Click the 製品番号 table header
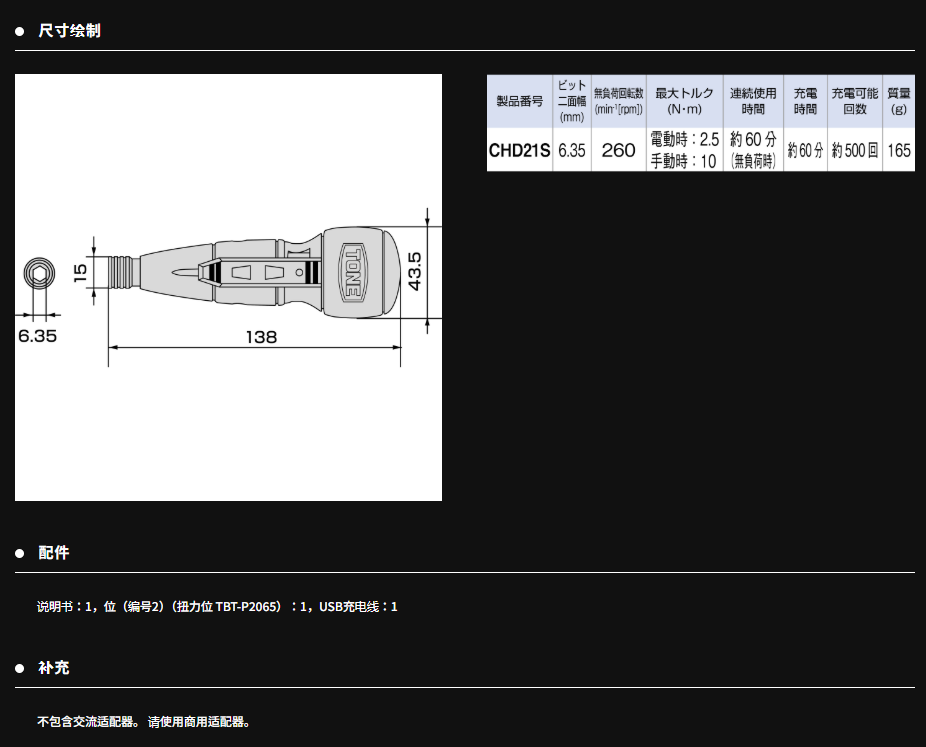 519,102
